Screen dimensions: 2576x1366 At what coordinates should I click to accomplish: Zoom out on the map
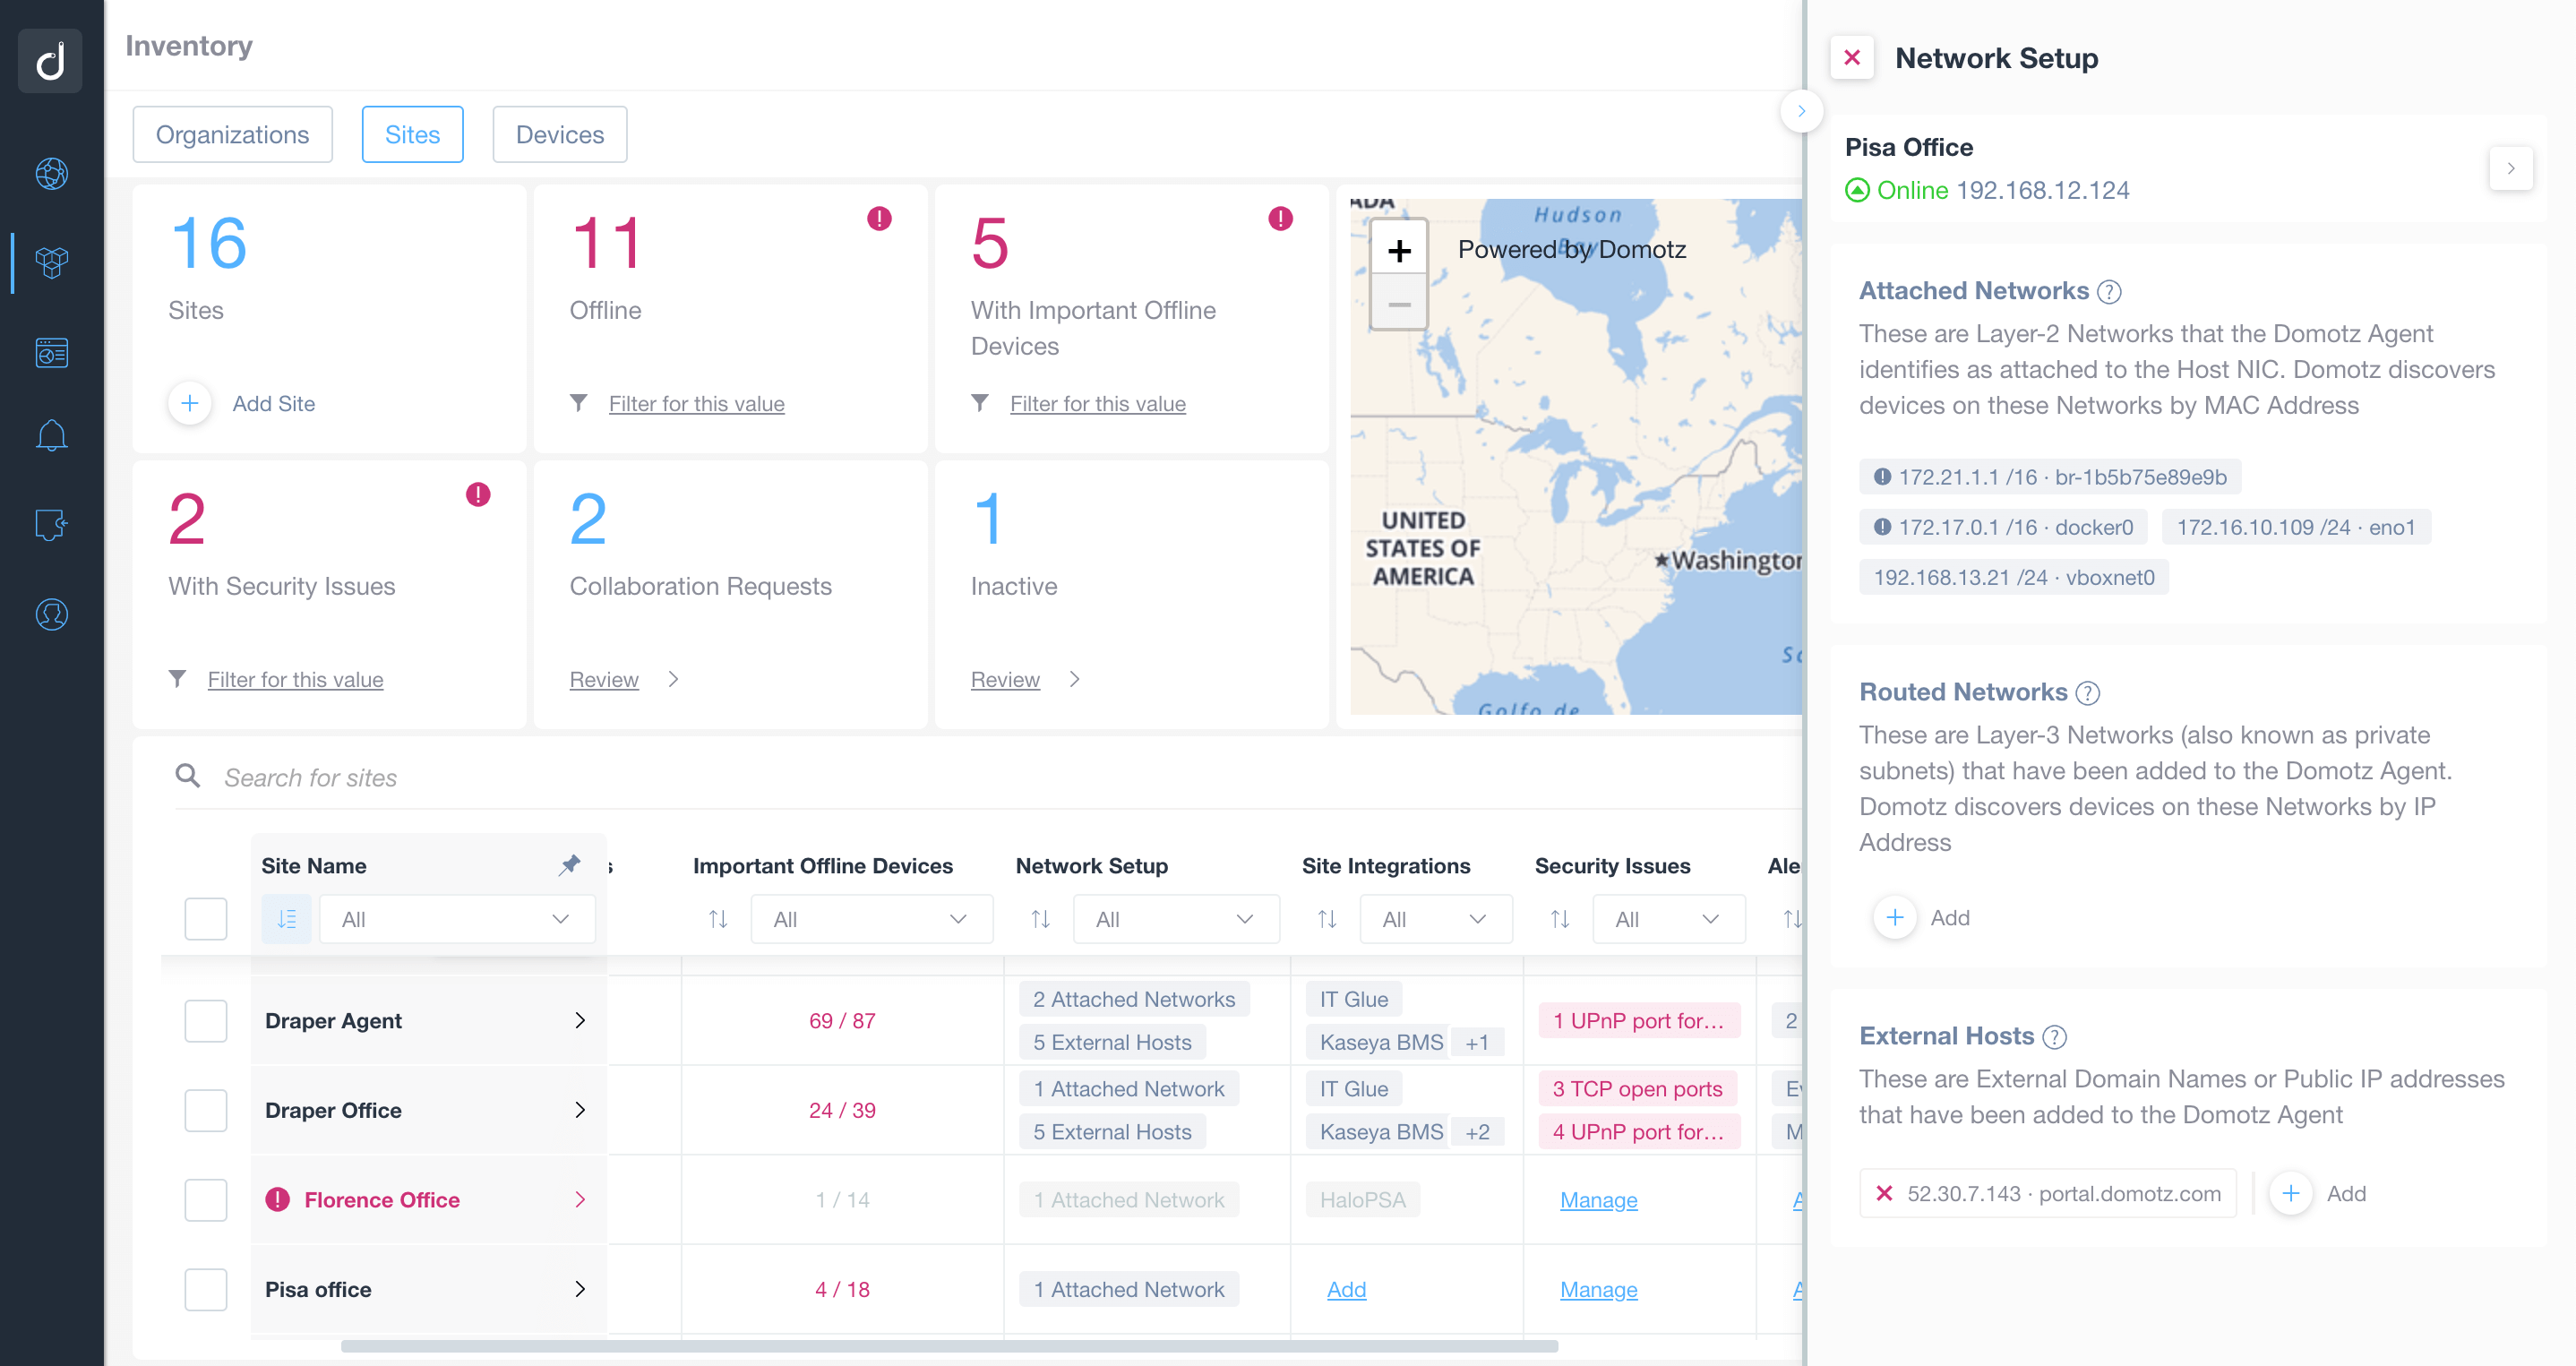pyautogui.click(x=1399, y=304)
